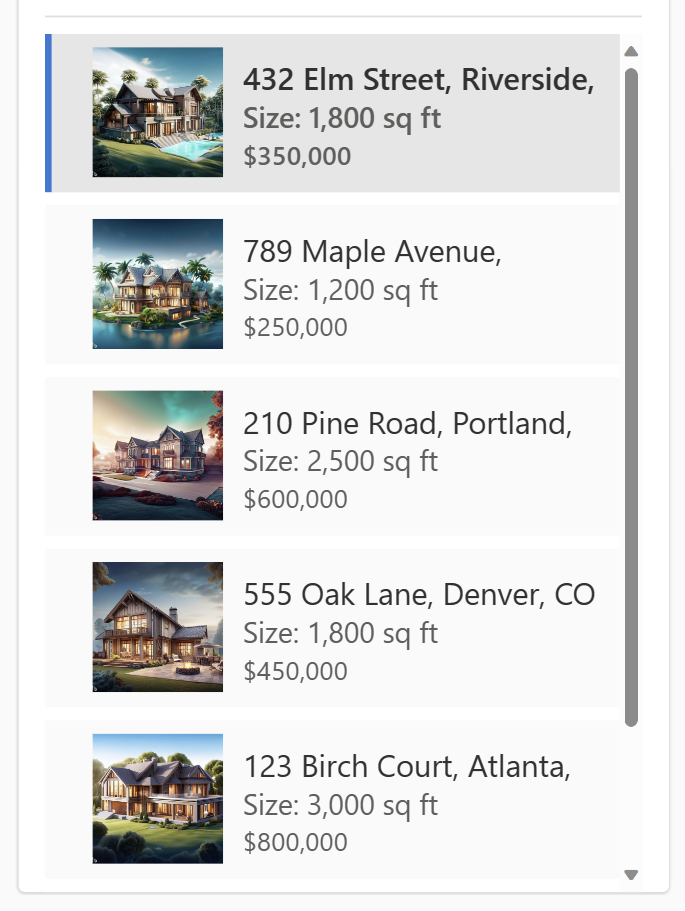Image resolution: width=685 pixels, height=911 pixels.
Task: Click the 432 Elm Street house thumbnail
Action: (x=157, y=112)
